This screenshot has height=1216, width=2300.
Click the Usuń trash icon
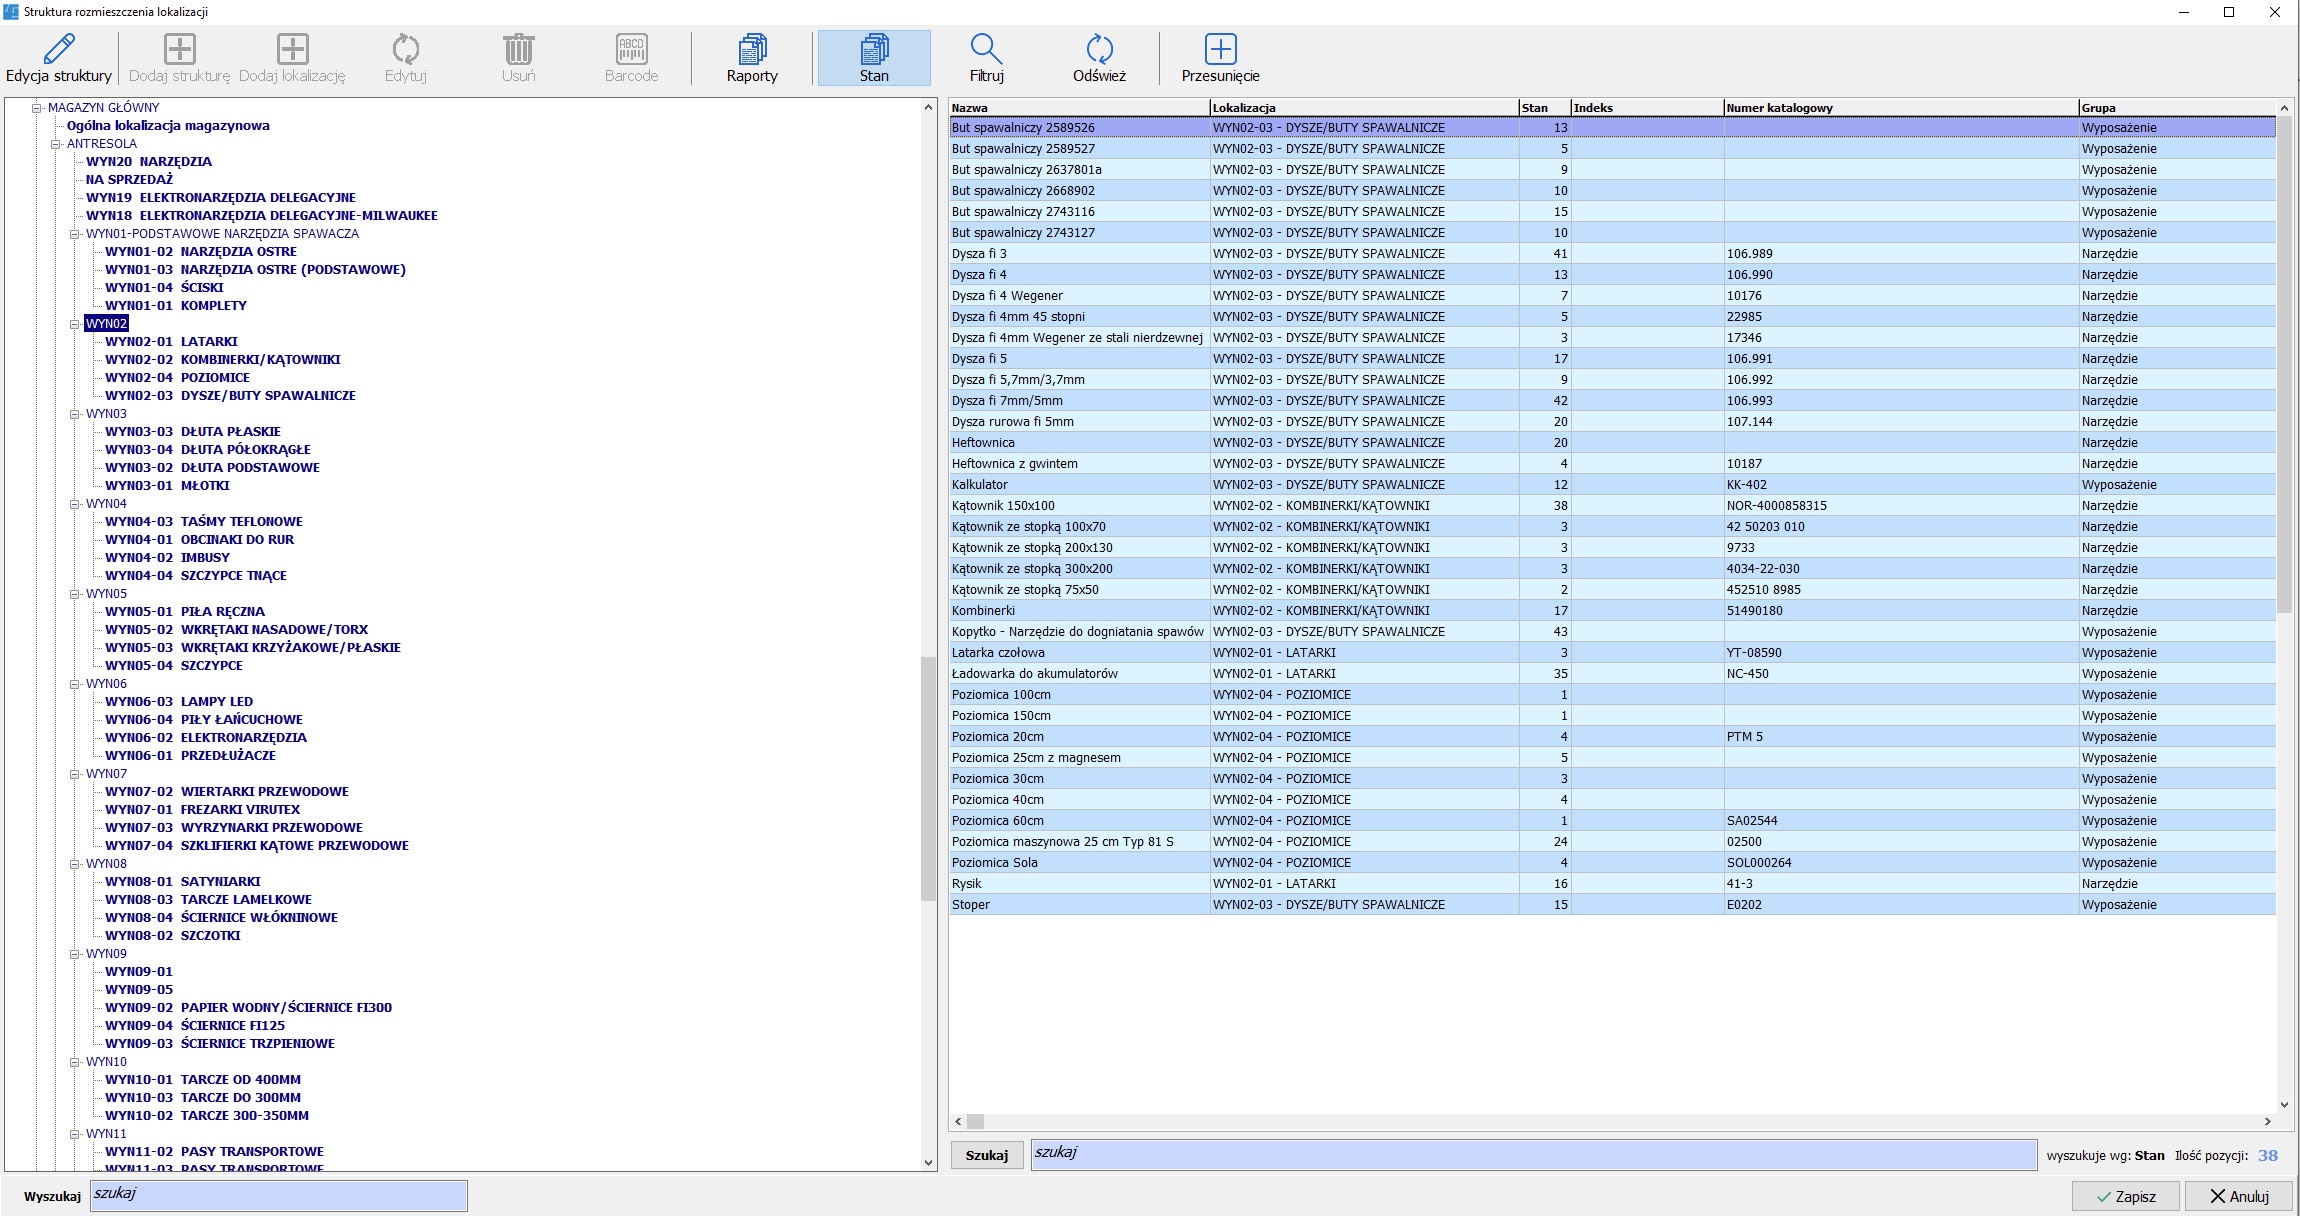coord(518,49)
